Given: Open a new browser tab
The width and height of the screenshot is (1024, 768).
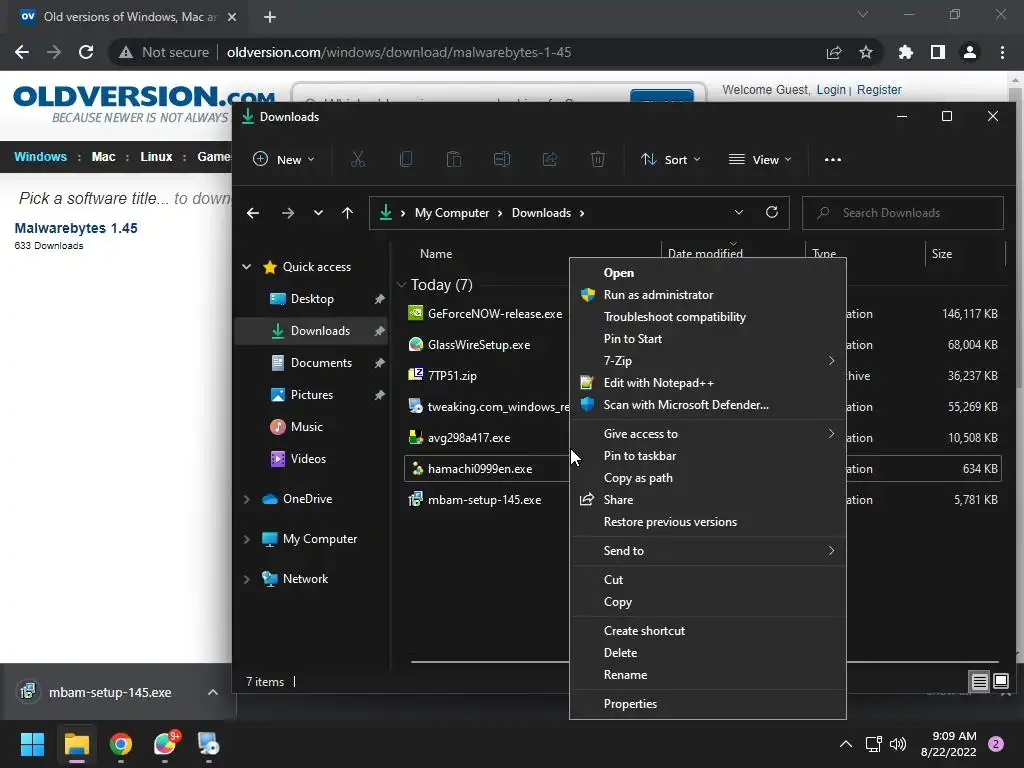Looking at the screenshot, I should (x=270, y=17).
